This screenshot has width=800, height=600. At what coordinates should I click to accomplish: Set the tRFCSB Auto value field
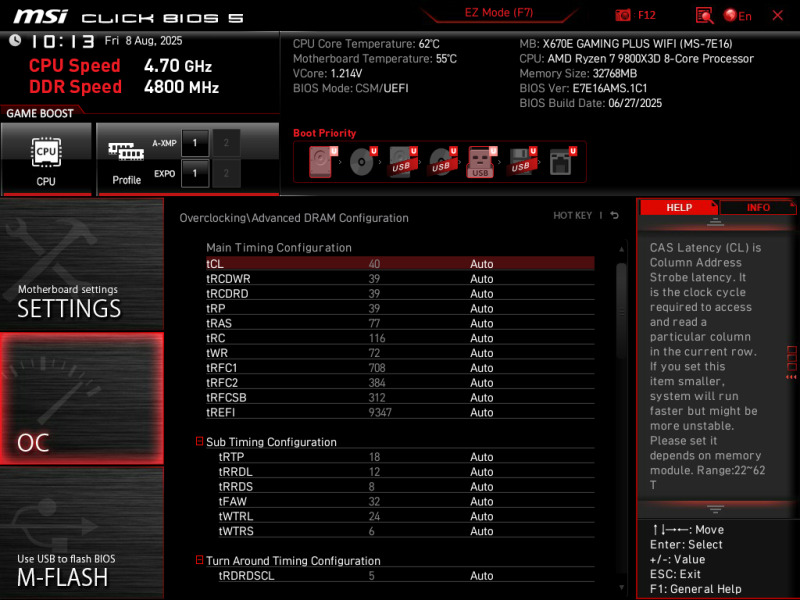[482, 397]
